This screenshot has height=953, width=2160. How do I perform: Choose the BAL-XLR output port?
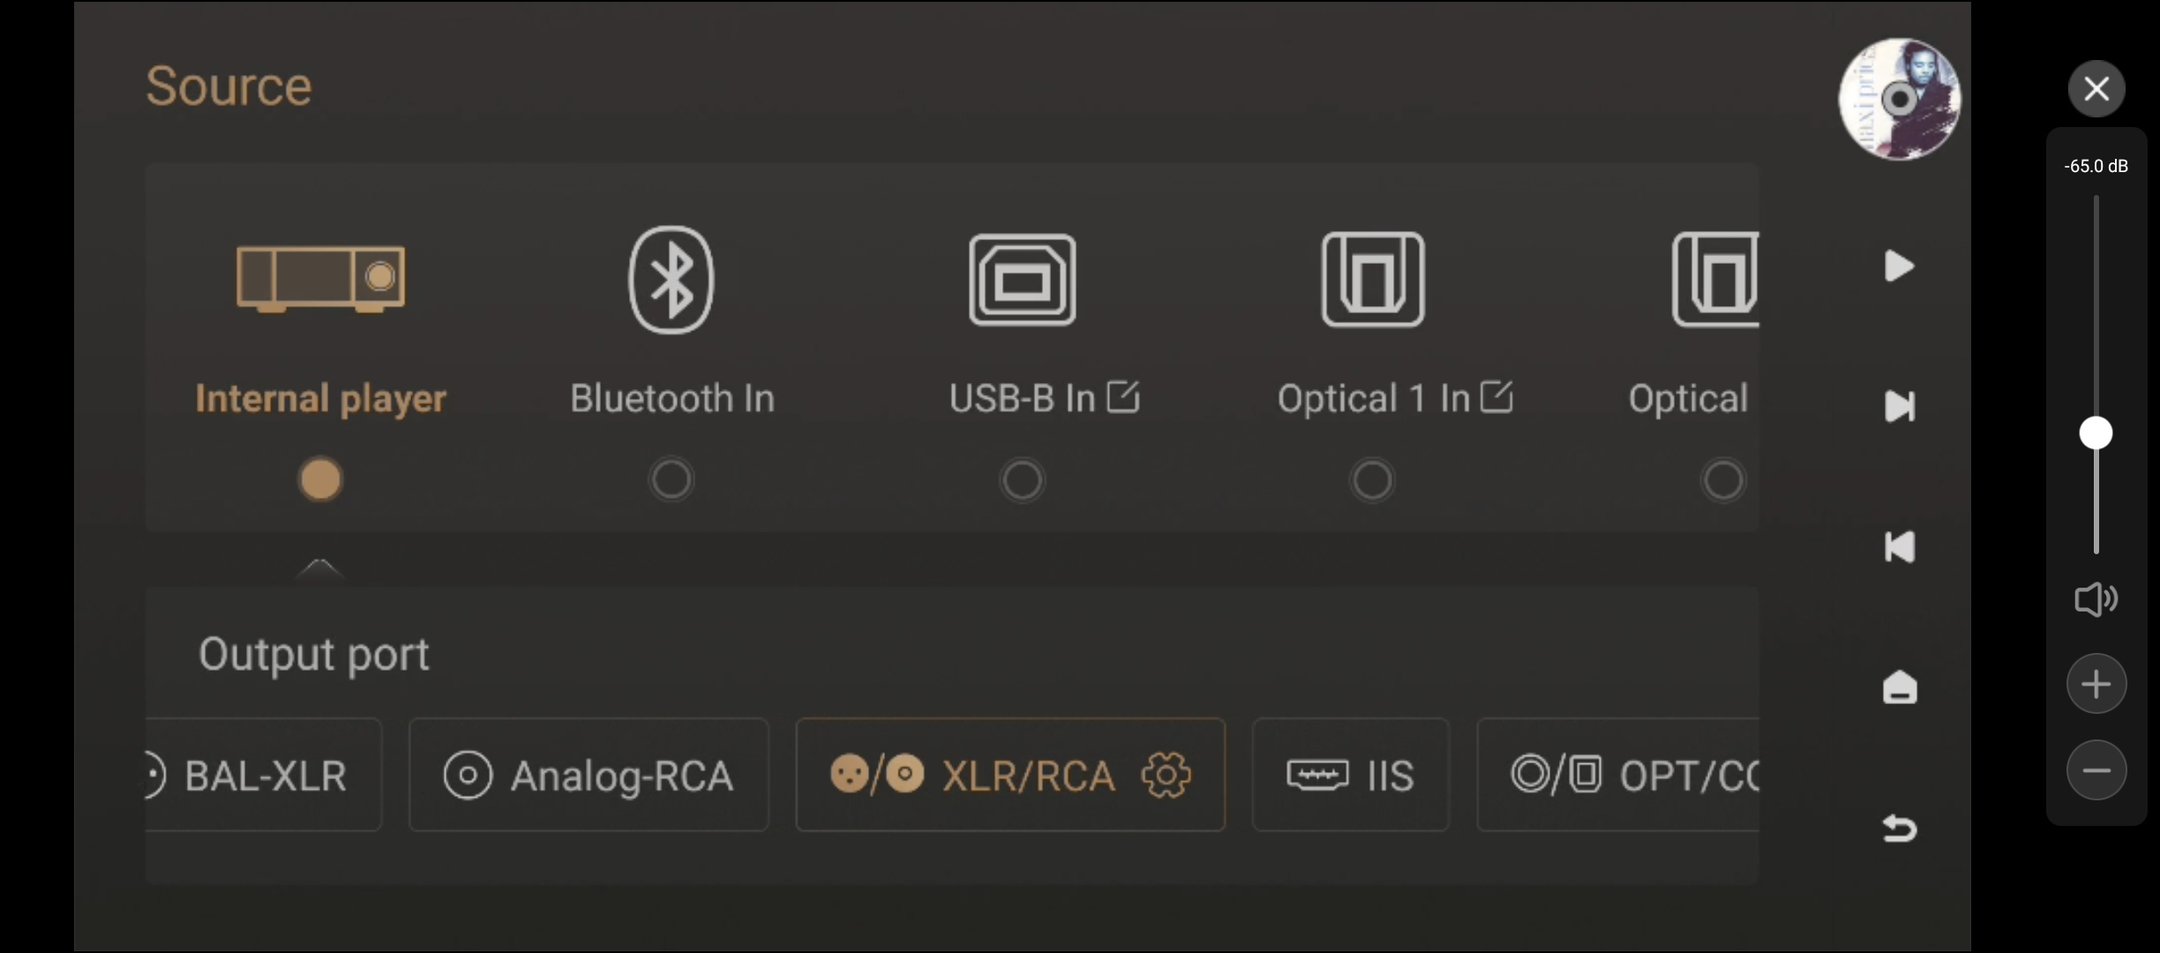(263, 775)
